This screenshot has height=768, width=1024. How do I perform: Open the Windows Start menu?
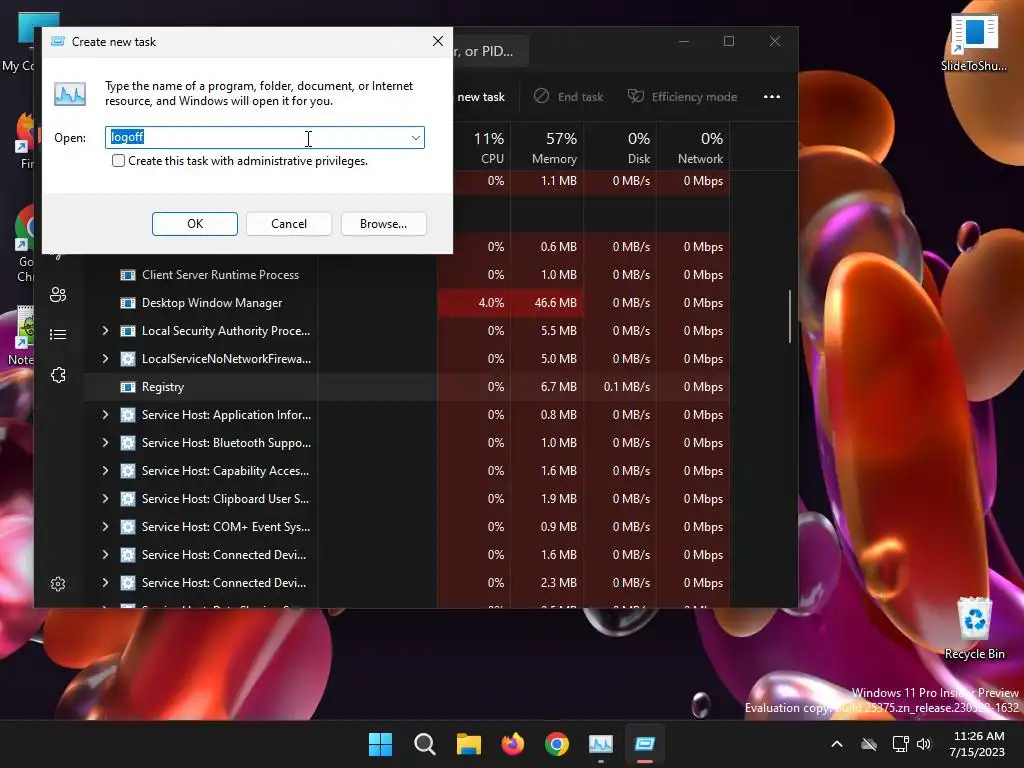tap(381, 744)
